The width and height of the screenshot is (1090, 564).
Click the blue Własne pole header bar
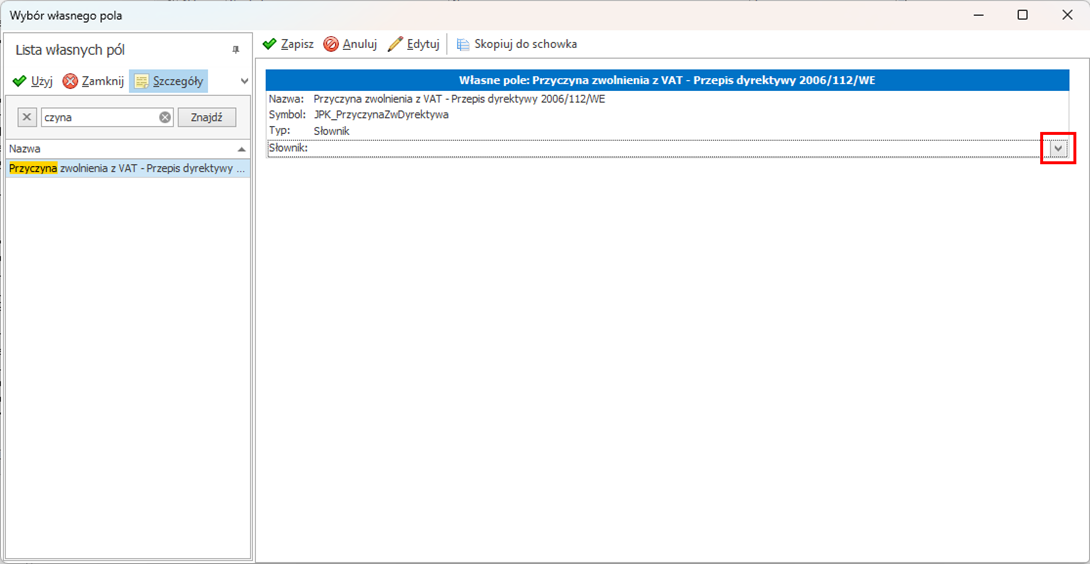pyautogui.click(x=667, y=80)
